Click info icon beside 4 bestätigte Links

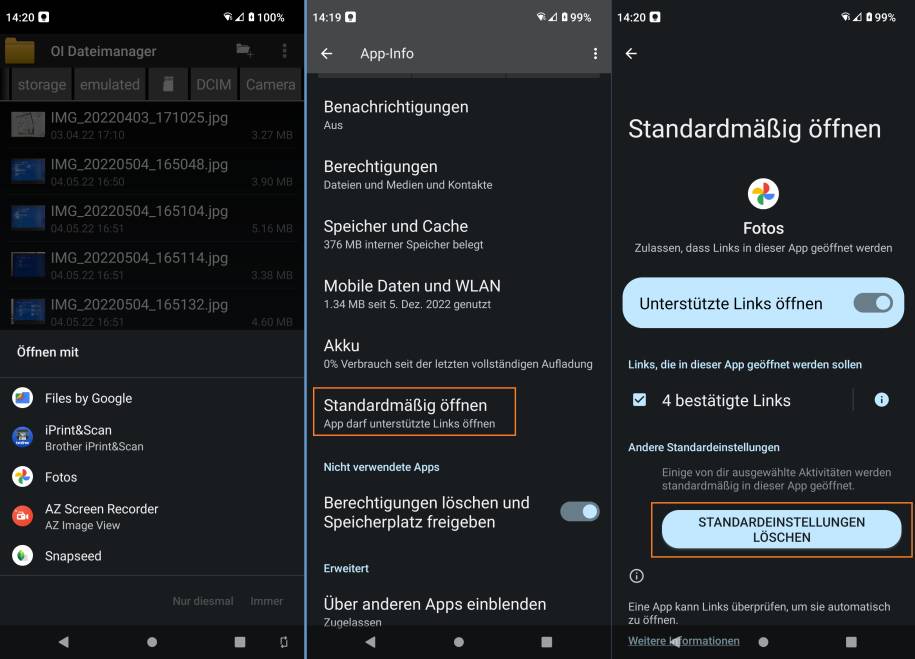pyautogui.click(x=881, y=400)
